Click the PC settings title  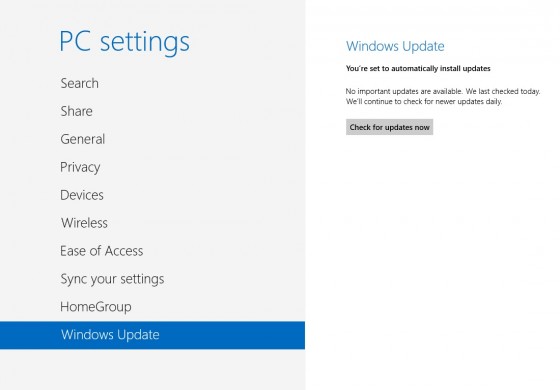[x=124, y=42]
